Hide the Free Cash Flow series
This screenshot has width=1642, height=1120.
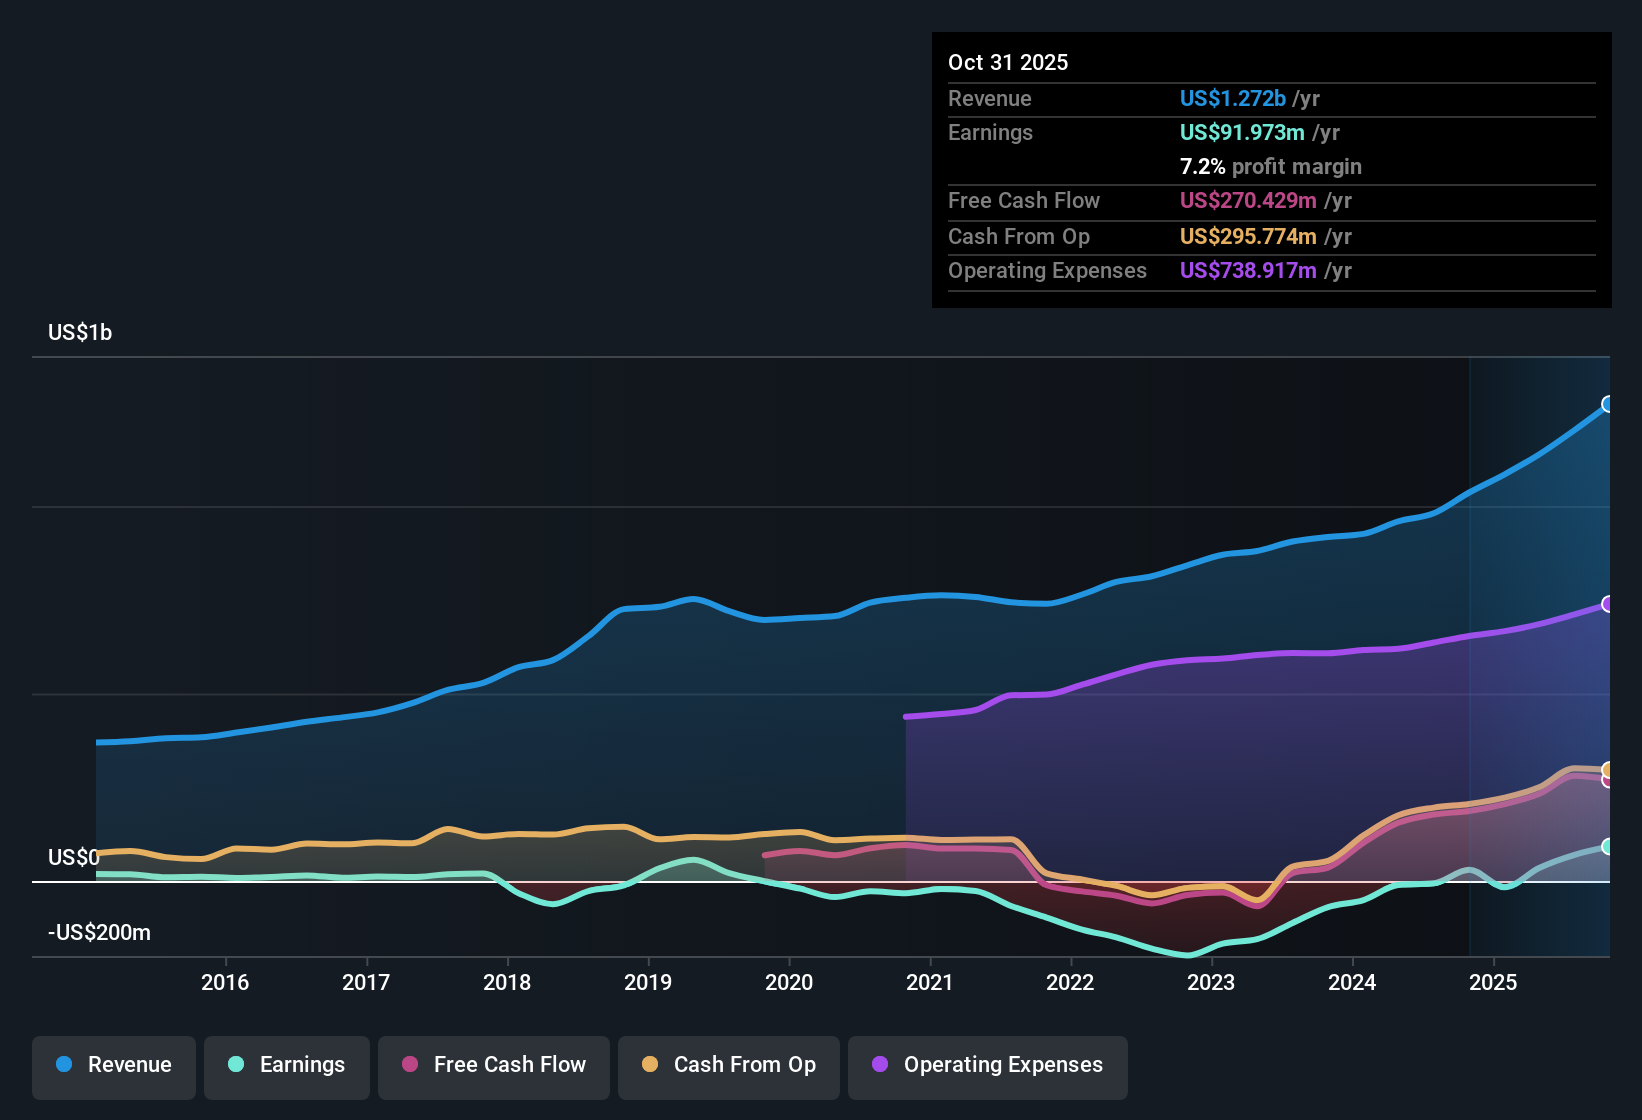click(493, 1065)
